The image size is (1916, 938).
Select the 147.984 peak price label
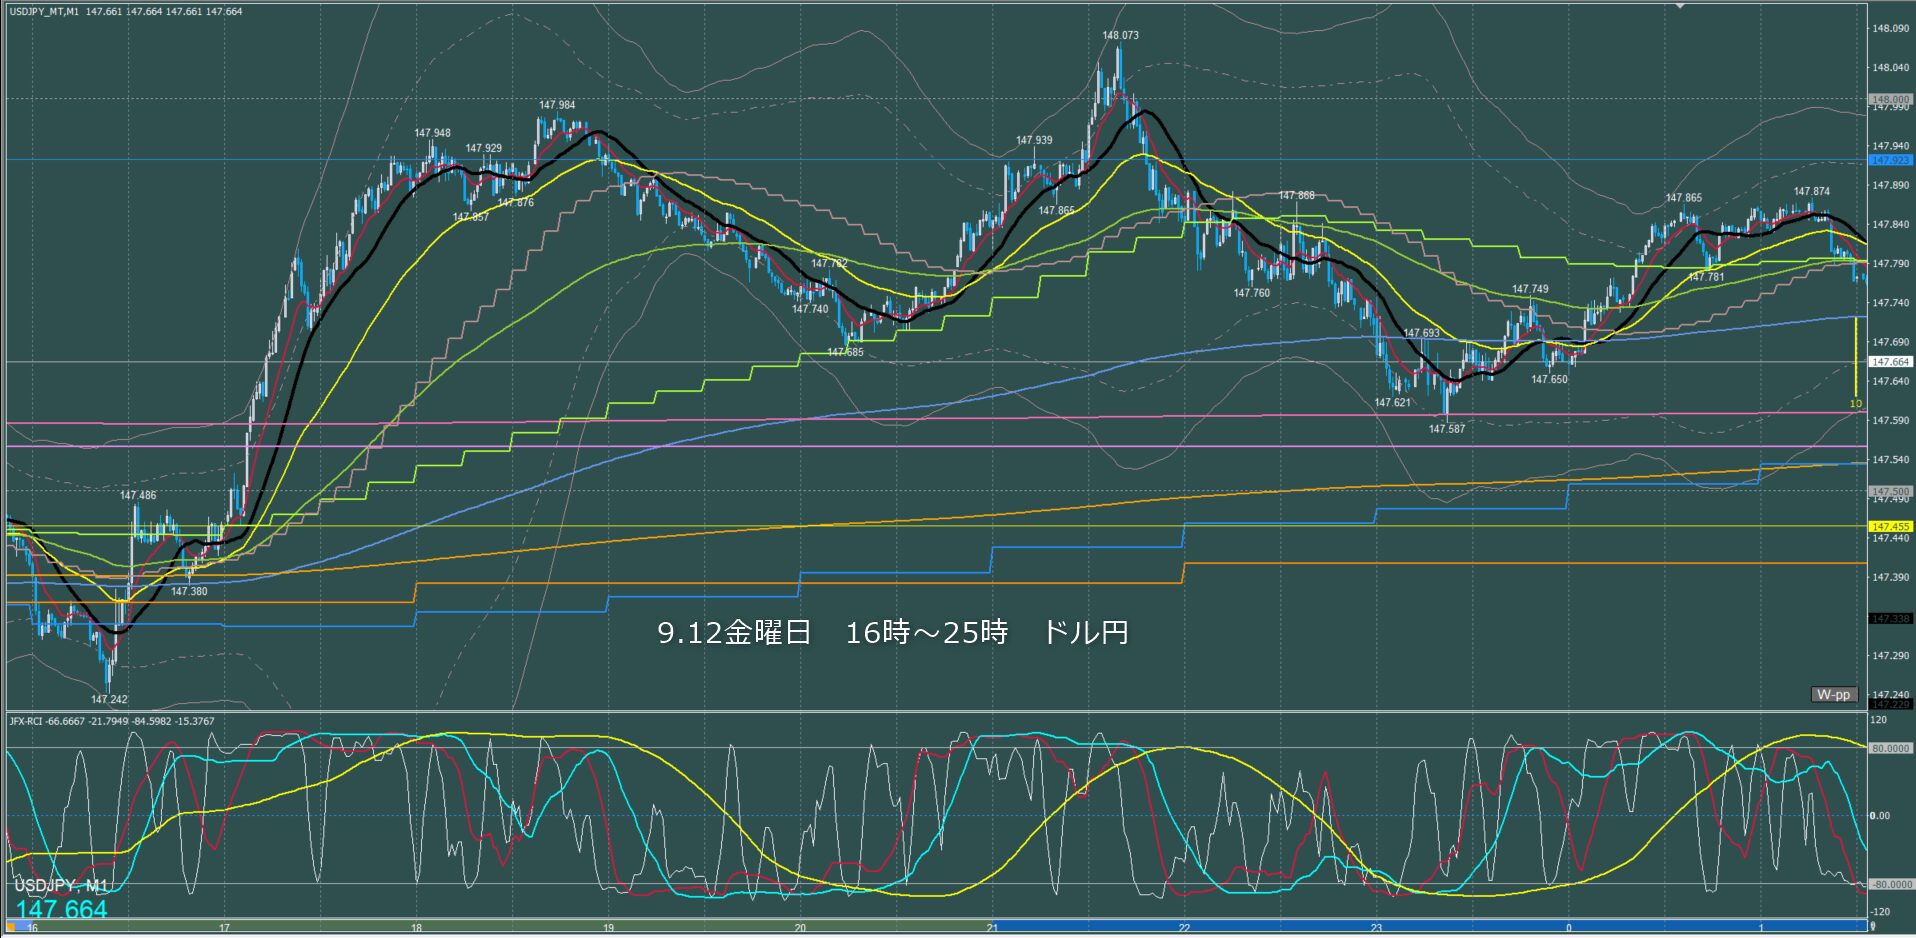coord(557,105)
